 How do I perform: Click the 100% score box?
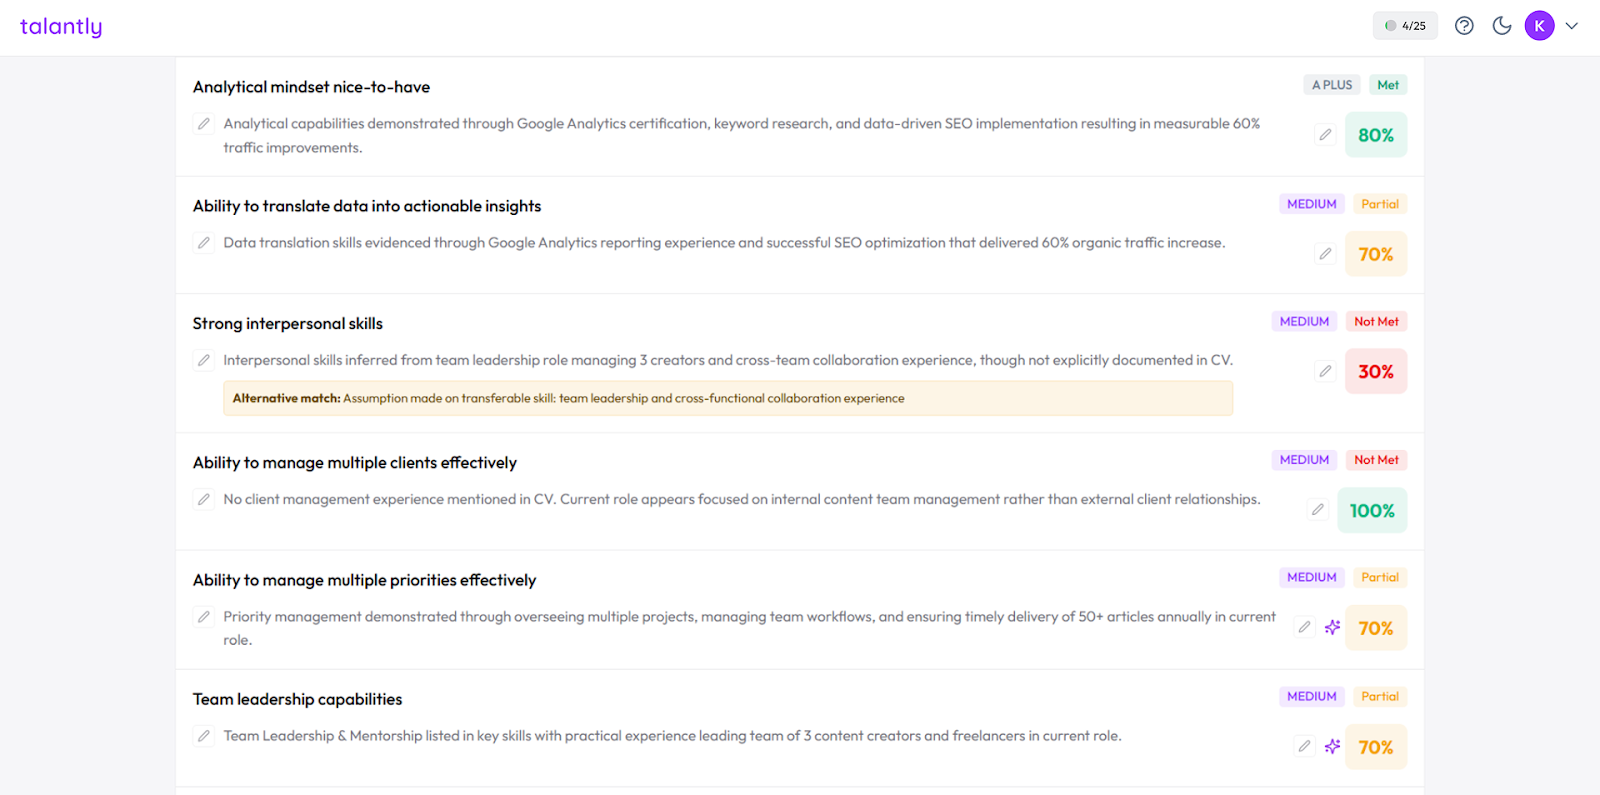[x=1372, y=511]
